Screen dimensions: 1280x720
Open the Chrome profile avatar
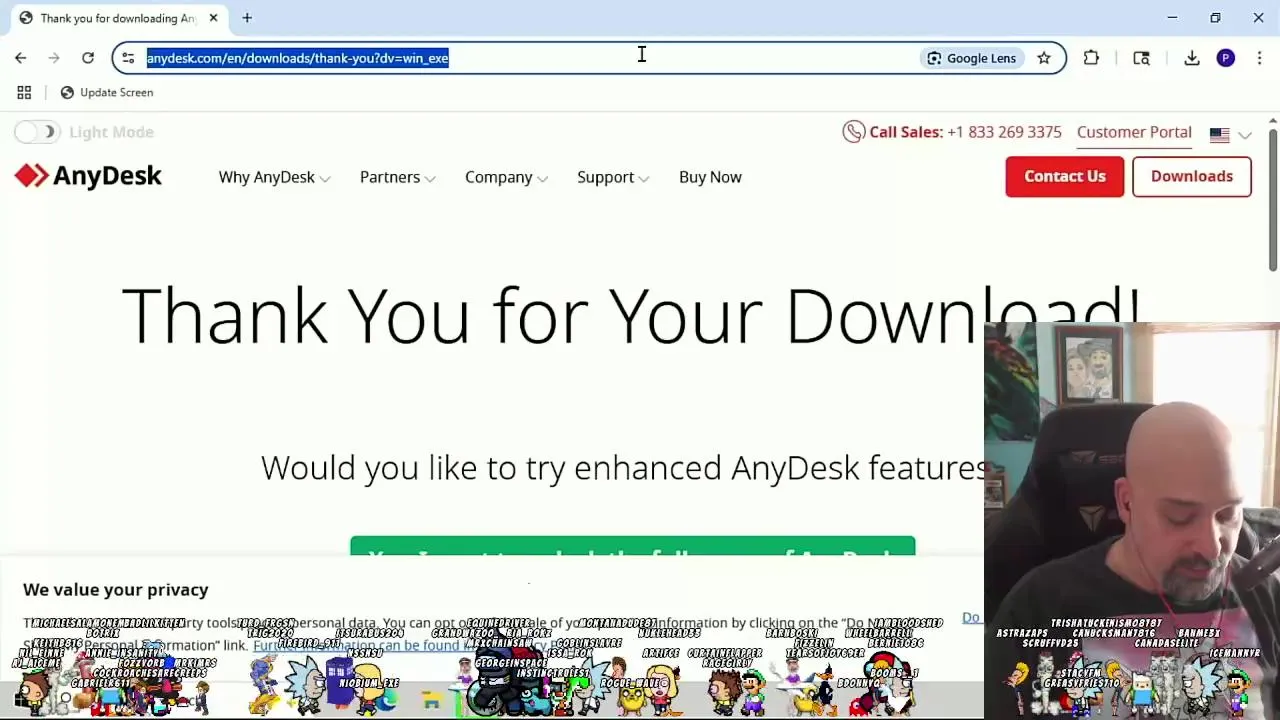(1226, 58)
